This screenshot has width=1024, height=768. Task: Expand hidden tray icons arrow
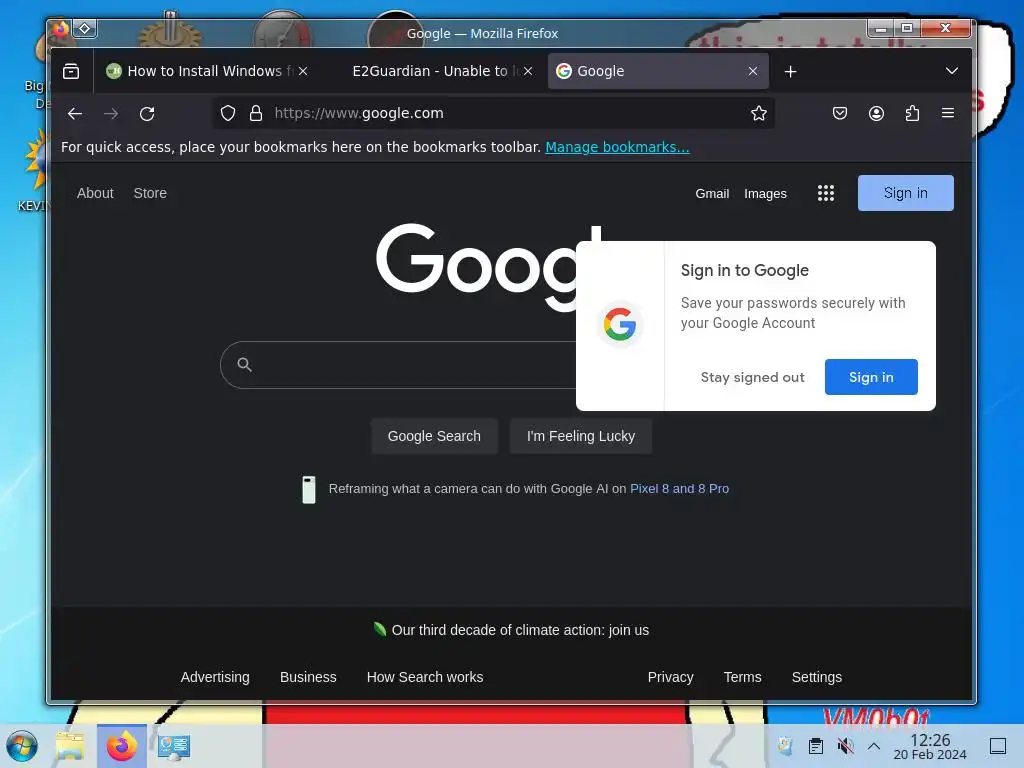(874, 746)
